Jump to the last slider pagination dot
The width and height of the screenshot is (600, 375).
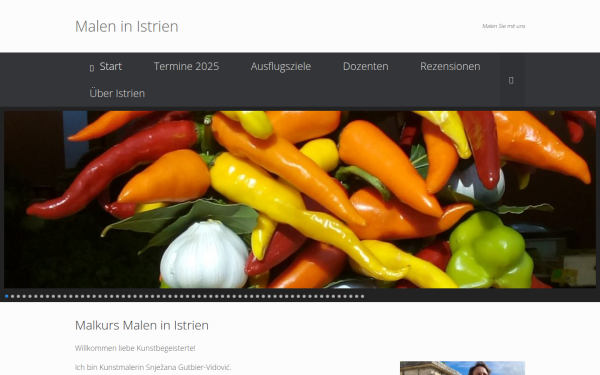coord(362,296)
